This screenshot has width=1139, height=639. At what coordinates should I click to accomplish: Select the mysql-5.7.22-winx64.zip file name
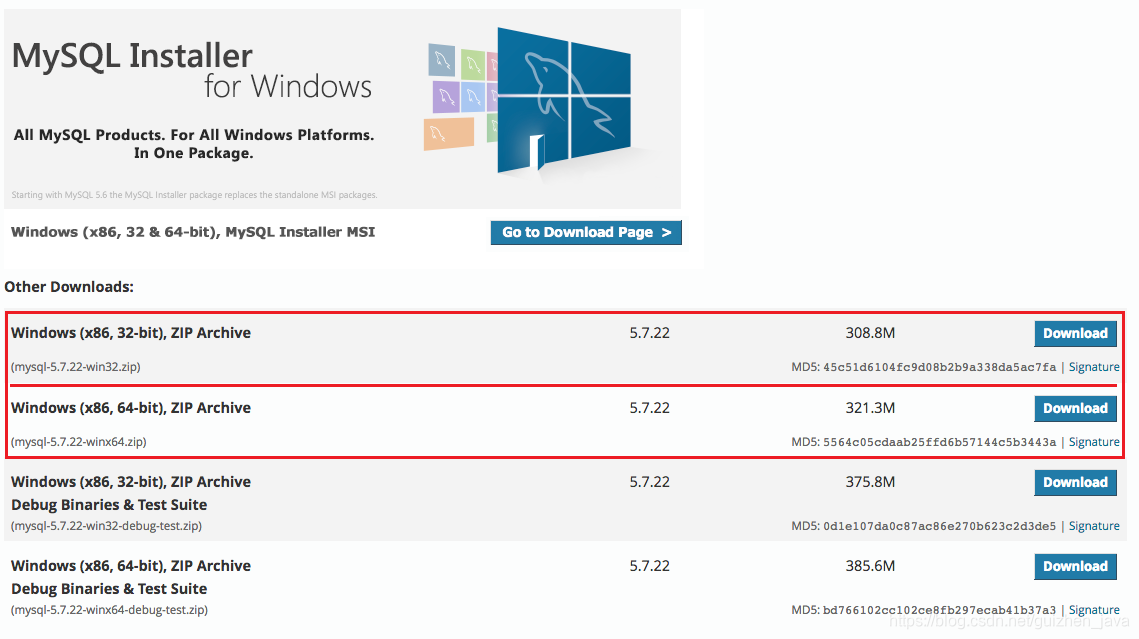click(x=78, y=441)
